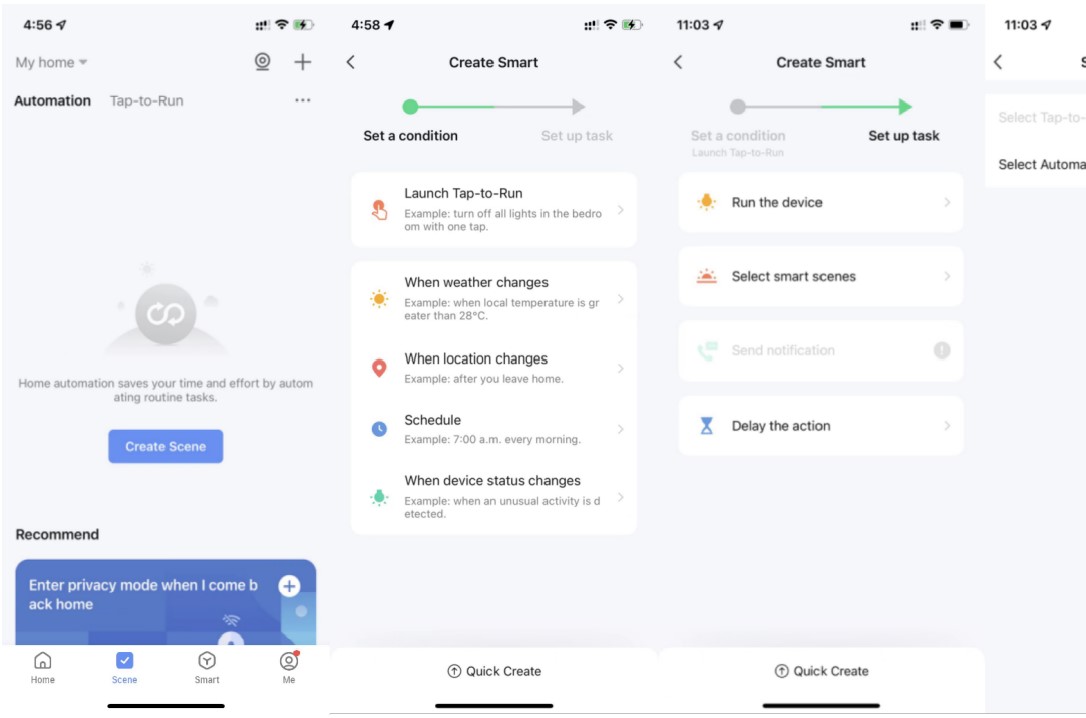Open the Automation tab
1086x718 pixels.
tap(51, 100)
